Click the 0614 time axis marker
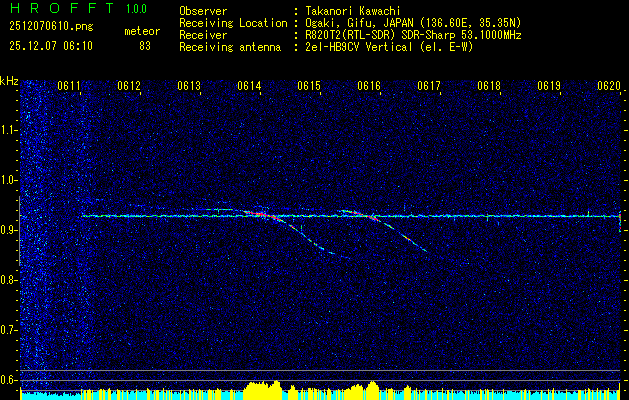Image resolution: width=629 pixels, height=400 pixels. pos(249,85)
